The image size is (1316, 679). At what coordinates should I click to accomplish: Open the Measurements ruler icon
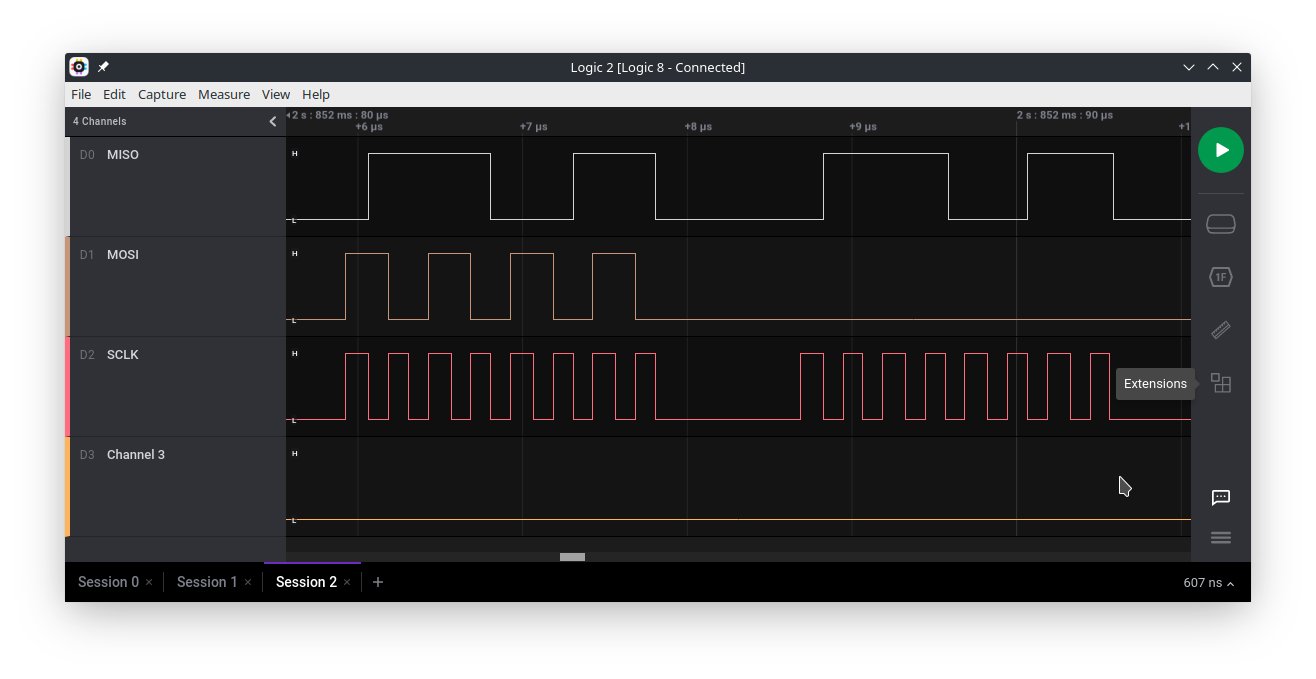(x=1220, y=330)
